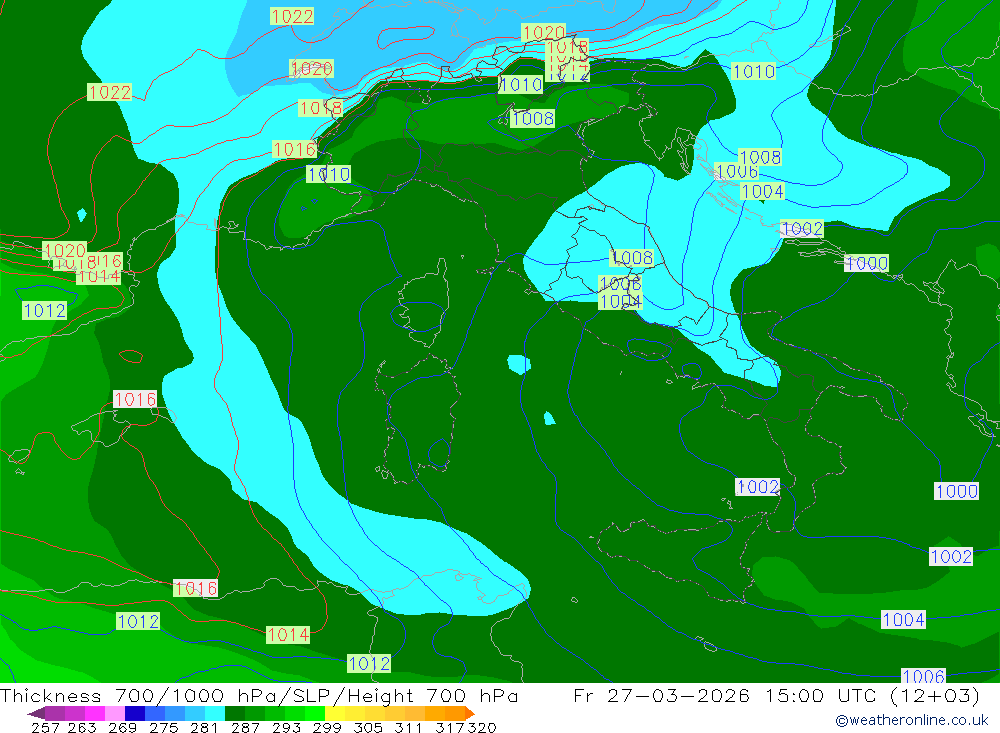
Task: Click legend value 320
Action: 482,727
